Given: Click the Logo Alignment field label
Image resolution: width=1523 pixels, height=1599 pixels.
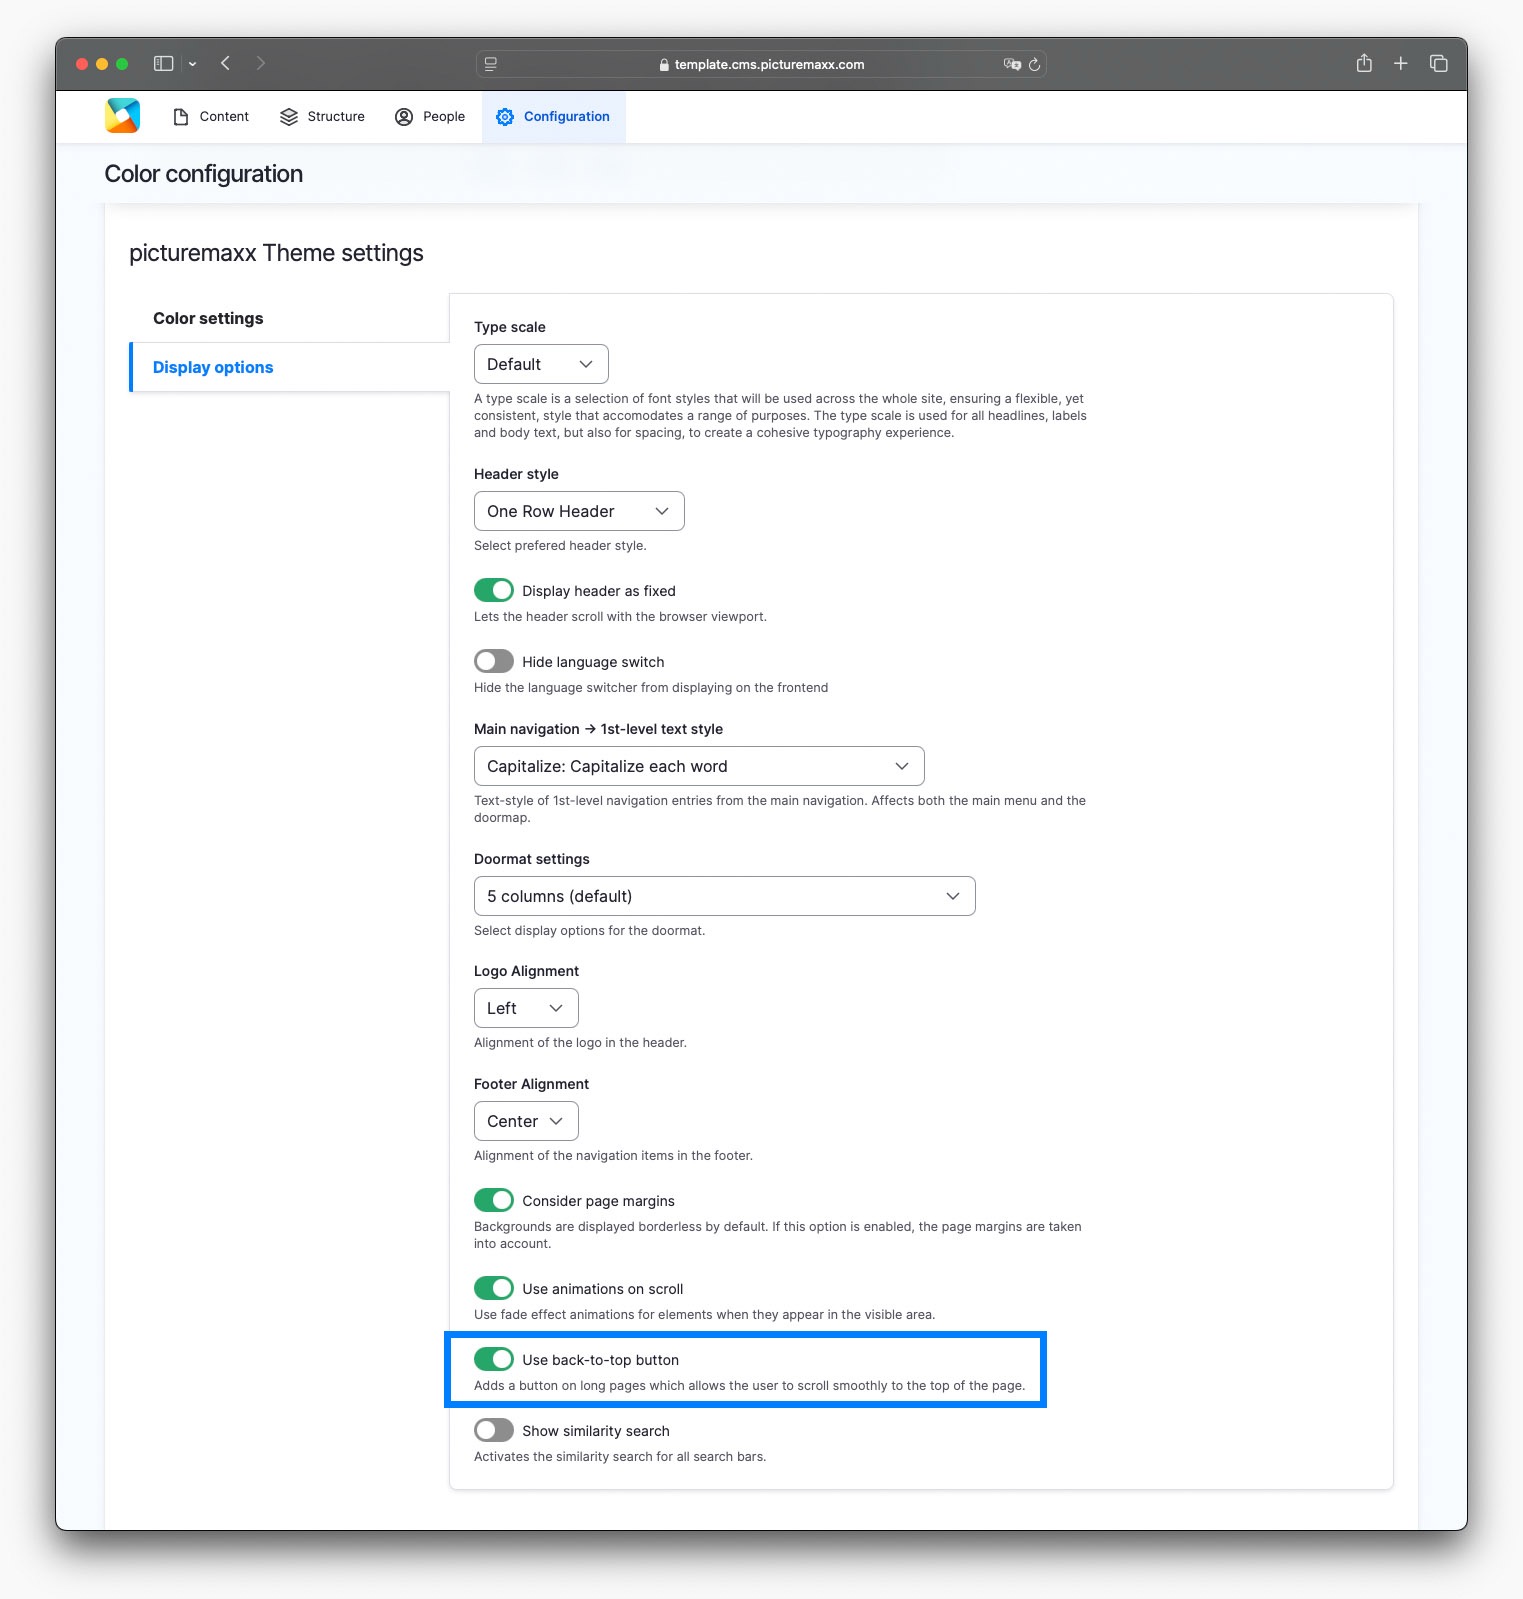Looking at the screenshot, I should pyautogui.click(x=526, y=971).
